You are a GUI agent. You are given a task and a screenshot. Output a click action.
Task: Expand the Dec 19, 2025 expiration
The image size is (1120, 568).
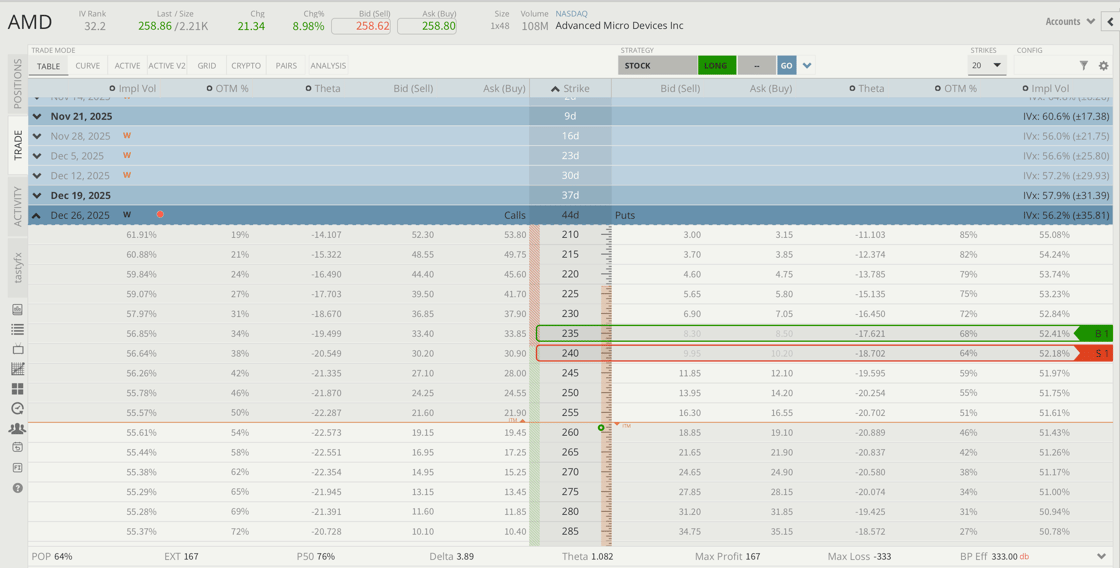point(37,196)
